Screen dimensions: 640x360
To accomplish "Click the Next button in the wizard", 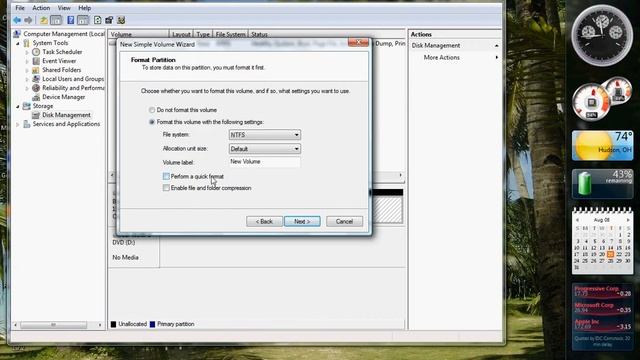I will 302,221.
